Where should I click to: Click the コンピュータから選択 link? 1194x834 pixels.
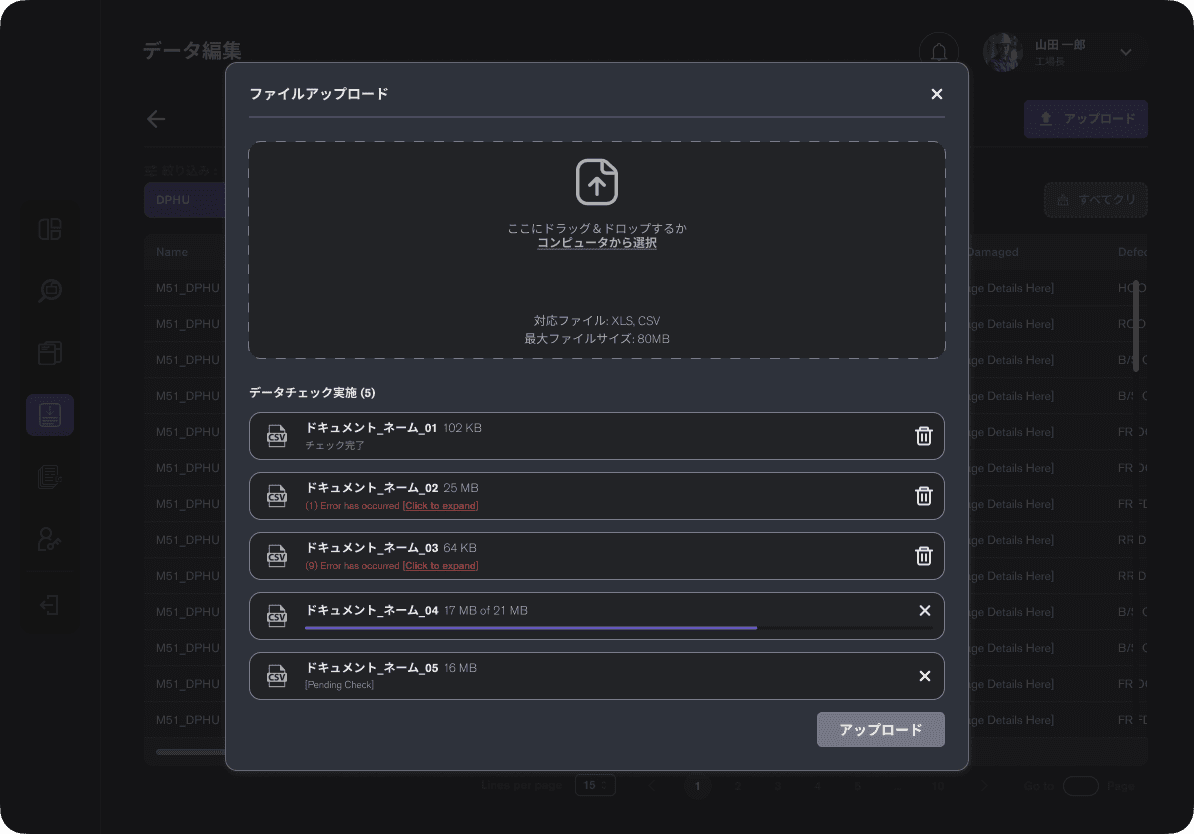click(x=597, y=242)
